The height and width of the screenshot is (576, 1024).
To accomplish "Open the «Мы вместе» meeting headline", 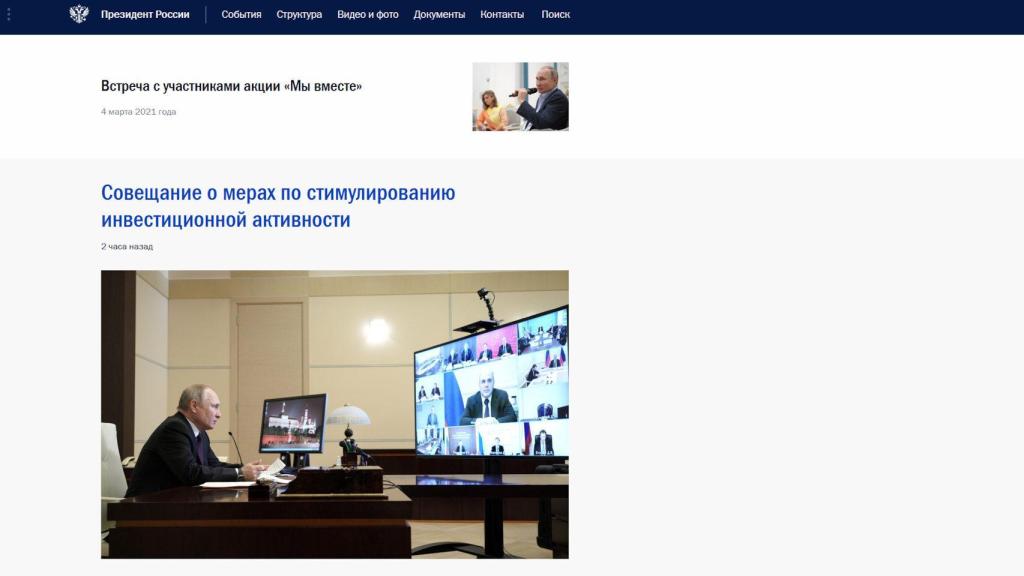I will [233, 86].
